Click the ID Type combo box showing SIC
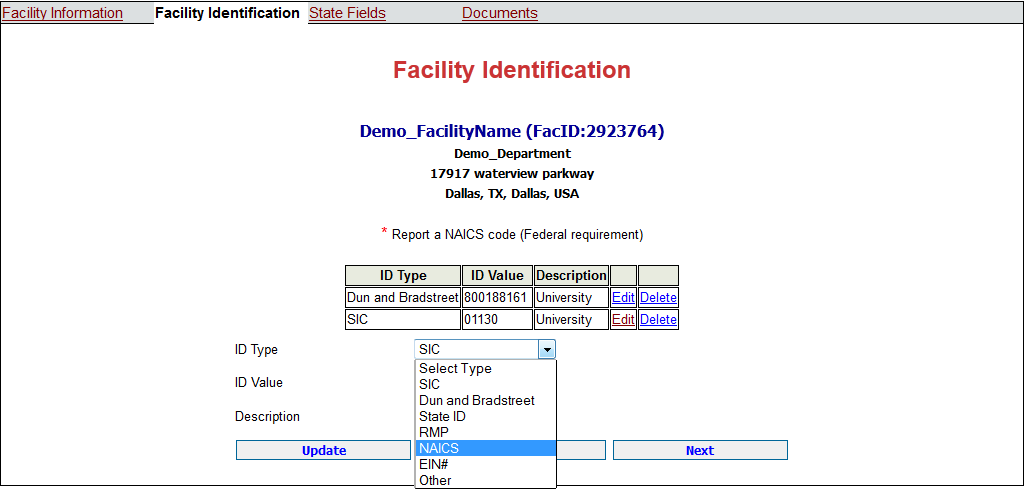1026x492 pixels. pos(485,350)
